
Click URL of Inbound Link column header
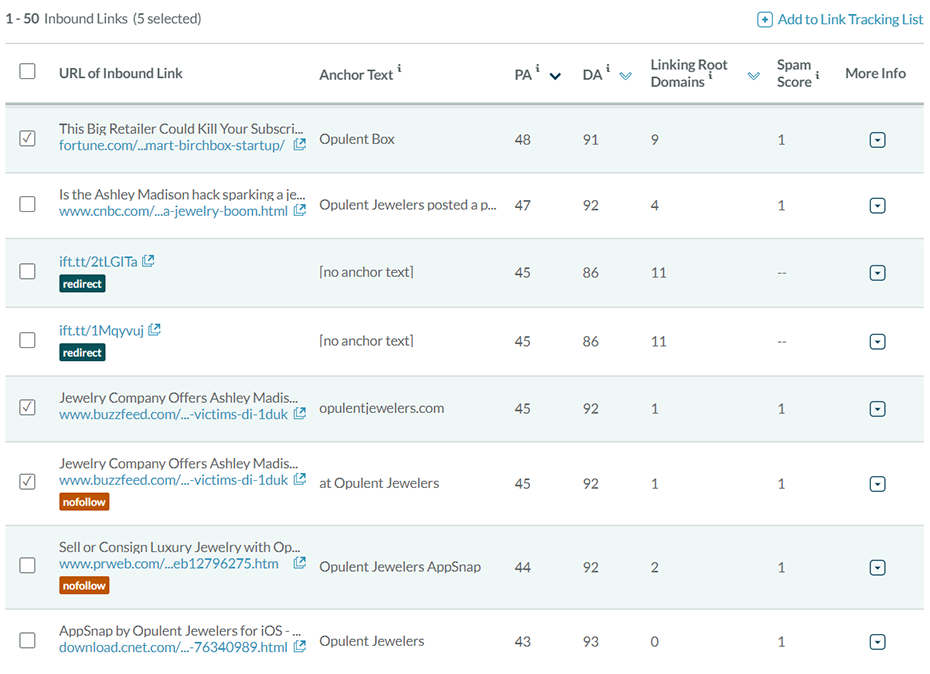(x=120, y=73)
